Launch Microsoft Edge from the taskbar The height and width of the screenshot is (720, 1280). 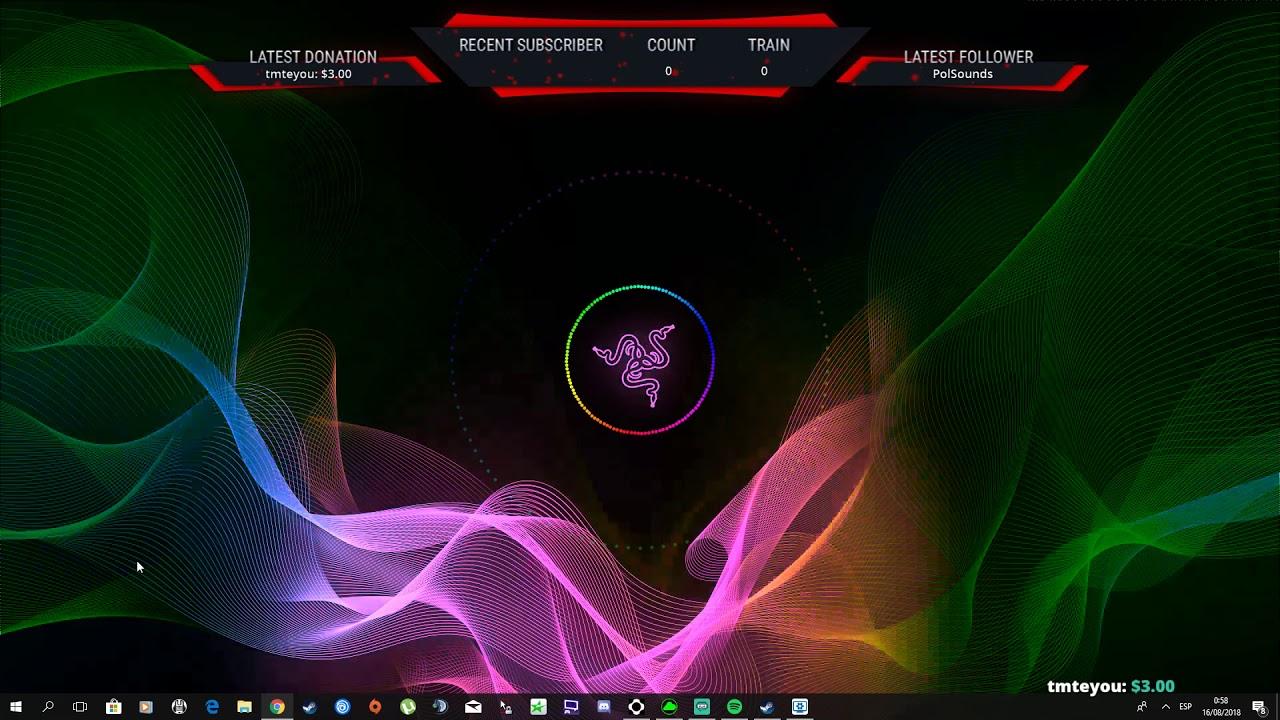[x=211, y=707]
